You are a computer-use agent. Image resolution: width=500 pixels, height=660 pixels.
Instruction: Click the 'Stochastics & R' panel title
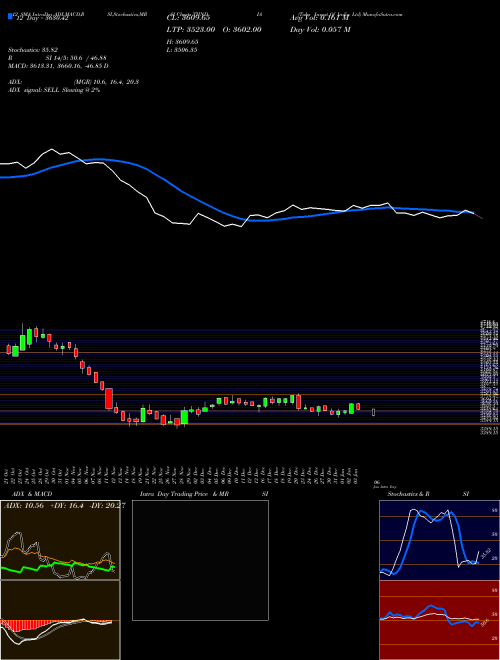click(409, 494)
